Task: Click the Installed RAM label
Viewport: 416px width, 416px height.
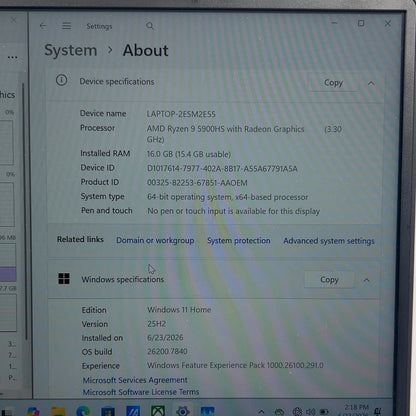Action: (105, 153)
